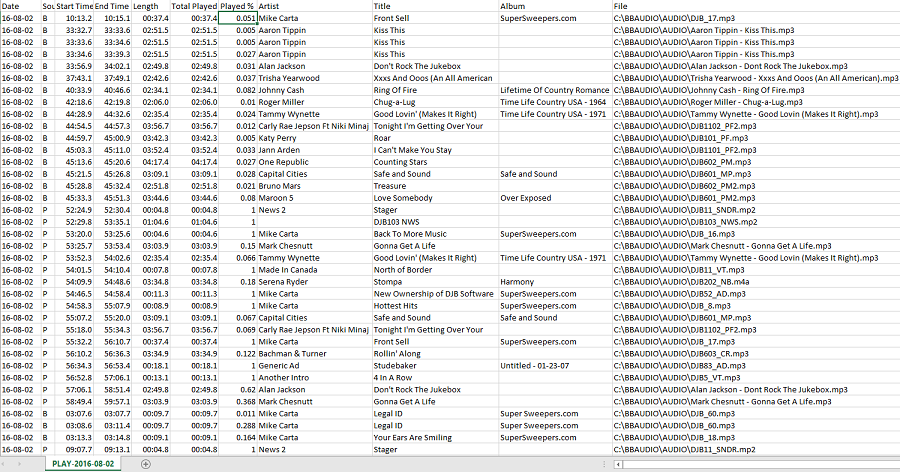Screen dimensions: 900x472
Task: Select the DJB603_CR.mp3 file path cell
Action: click(756, 354)
